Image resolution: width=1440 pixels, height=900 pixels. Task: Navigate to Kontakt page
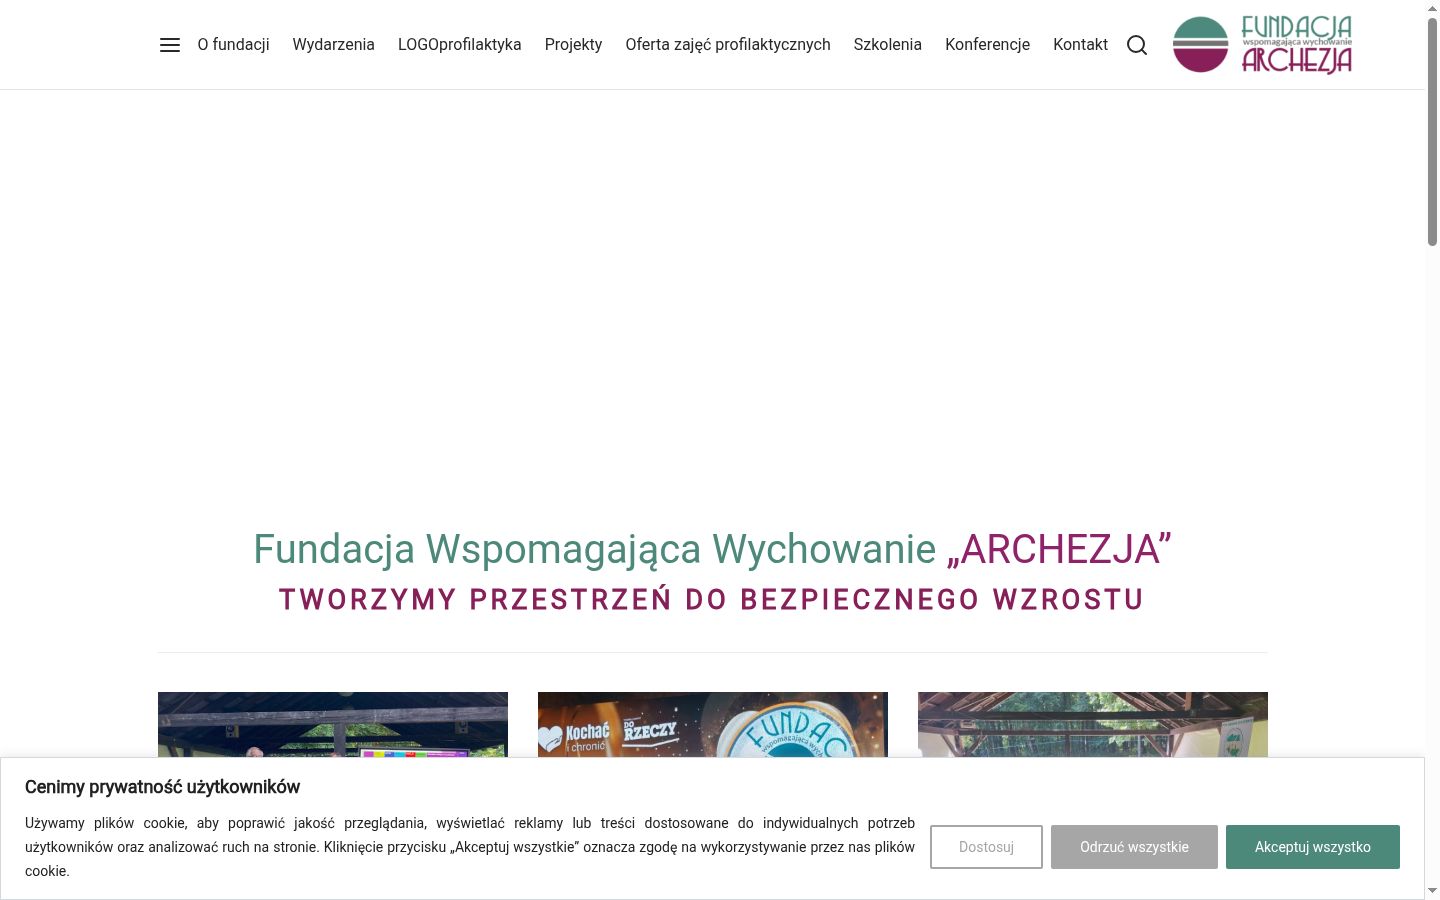(x=1080, y=44)
